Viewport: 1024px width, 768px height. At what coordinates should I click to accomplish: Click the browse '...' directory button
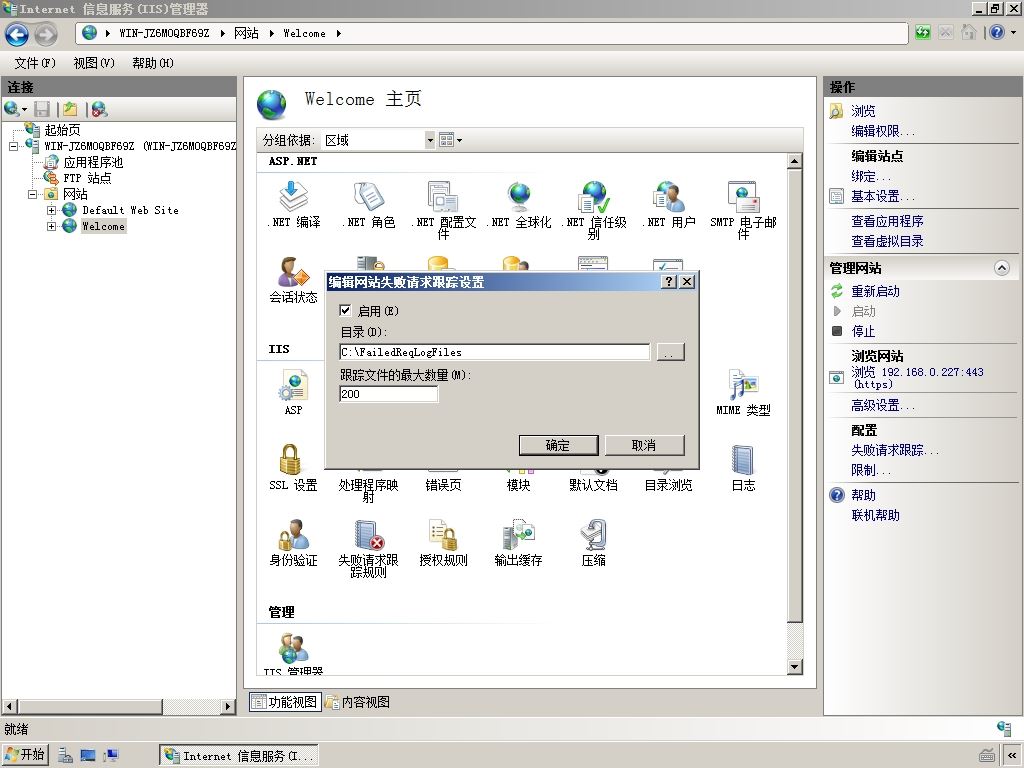(670, 352)
